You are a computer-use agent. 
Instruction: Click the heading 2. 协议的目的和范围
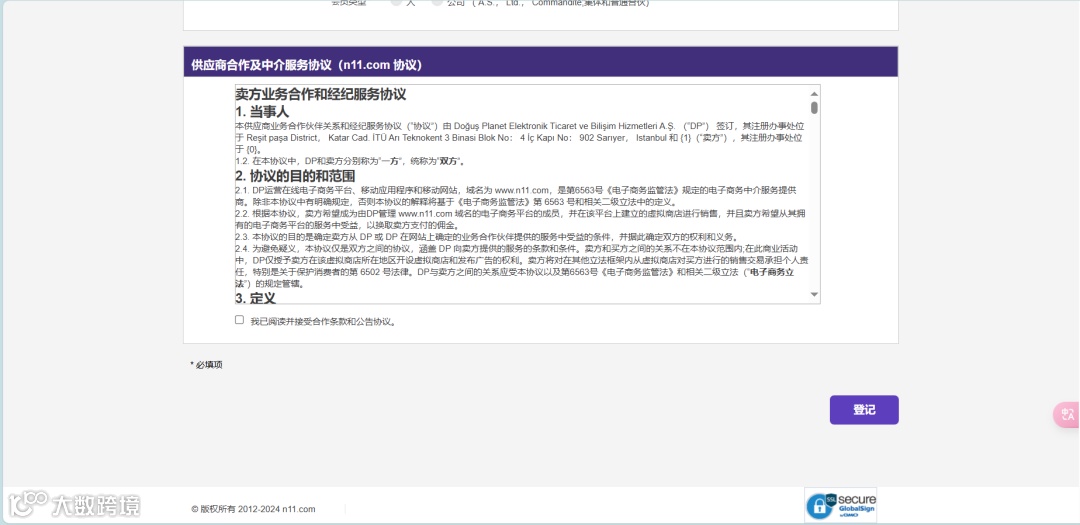click(295, 176)
